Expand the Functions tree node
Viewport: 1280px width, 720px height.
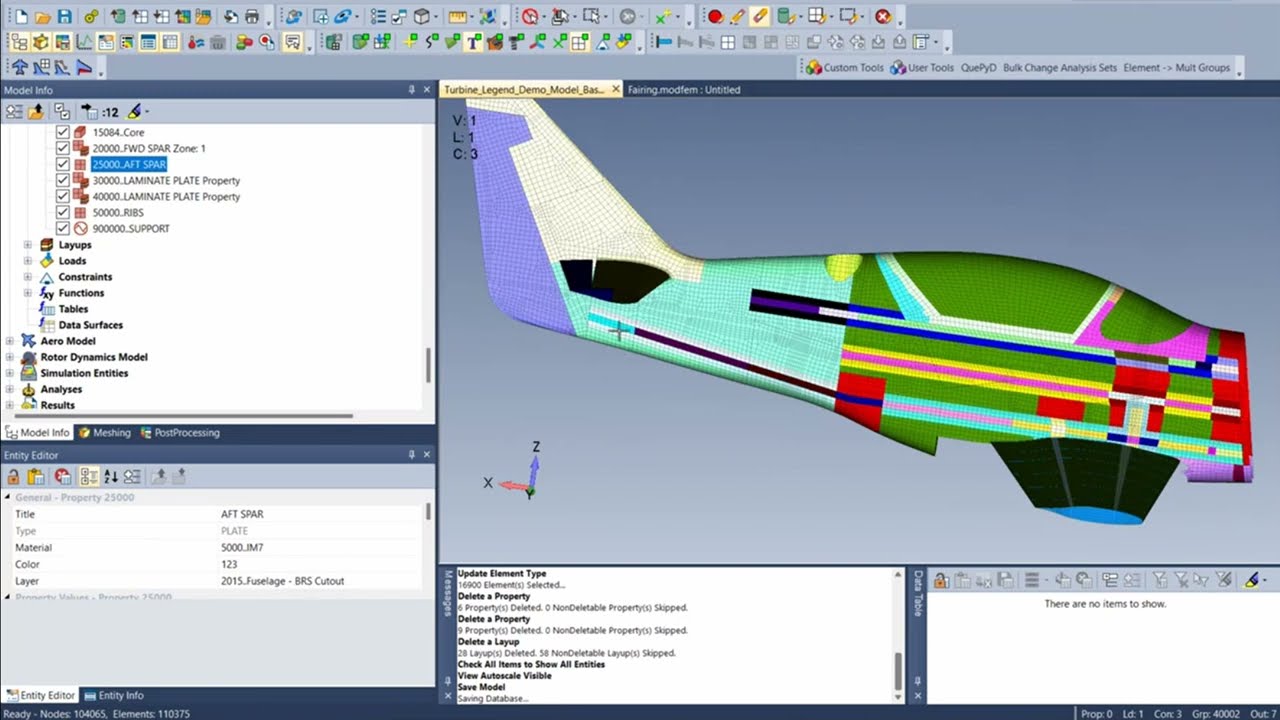[x=28, y=293]
